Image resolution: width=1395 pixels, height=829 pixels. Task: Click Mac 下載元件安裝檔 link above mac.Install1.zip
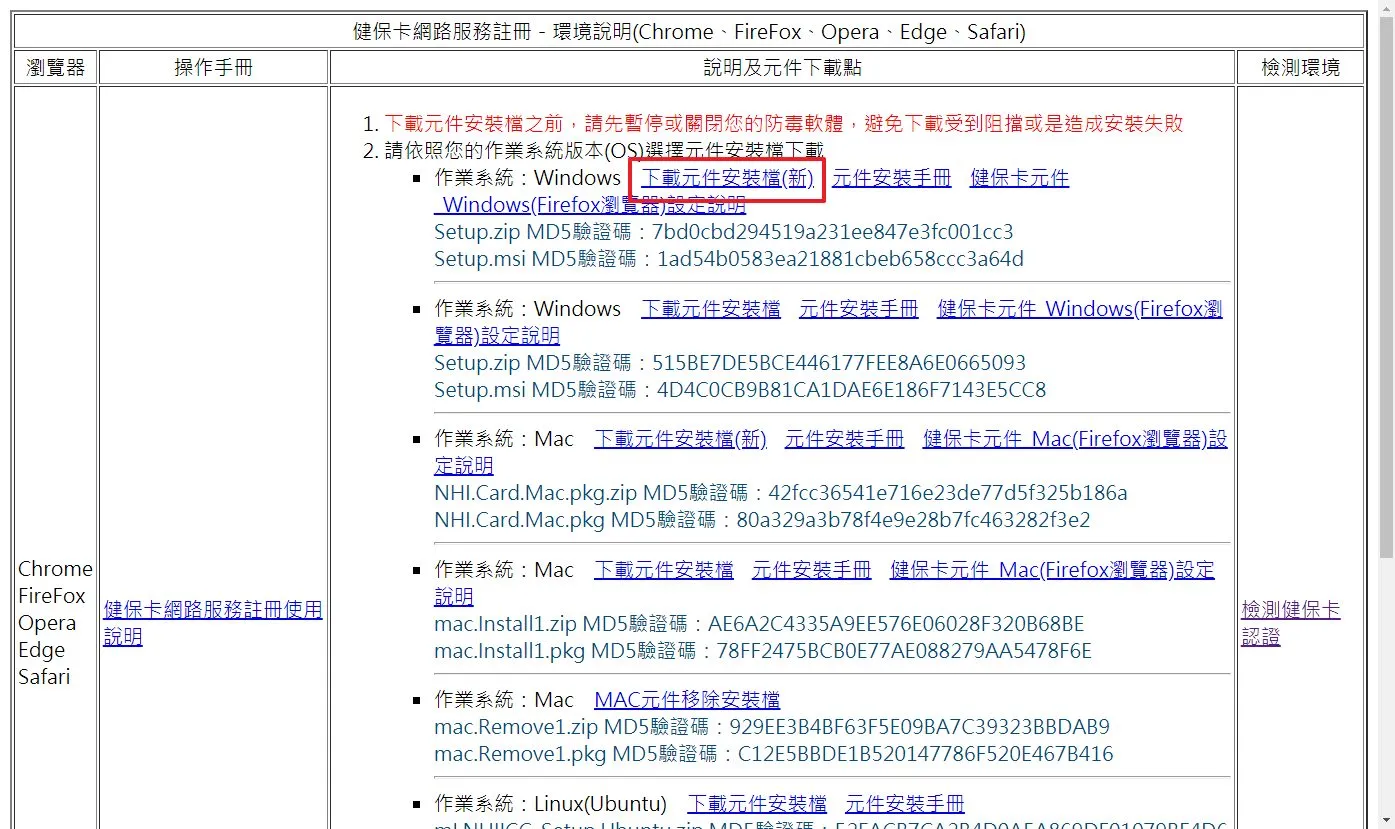point(664,570)
